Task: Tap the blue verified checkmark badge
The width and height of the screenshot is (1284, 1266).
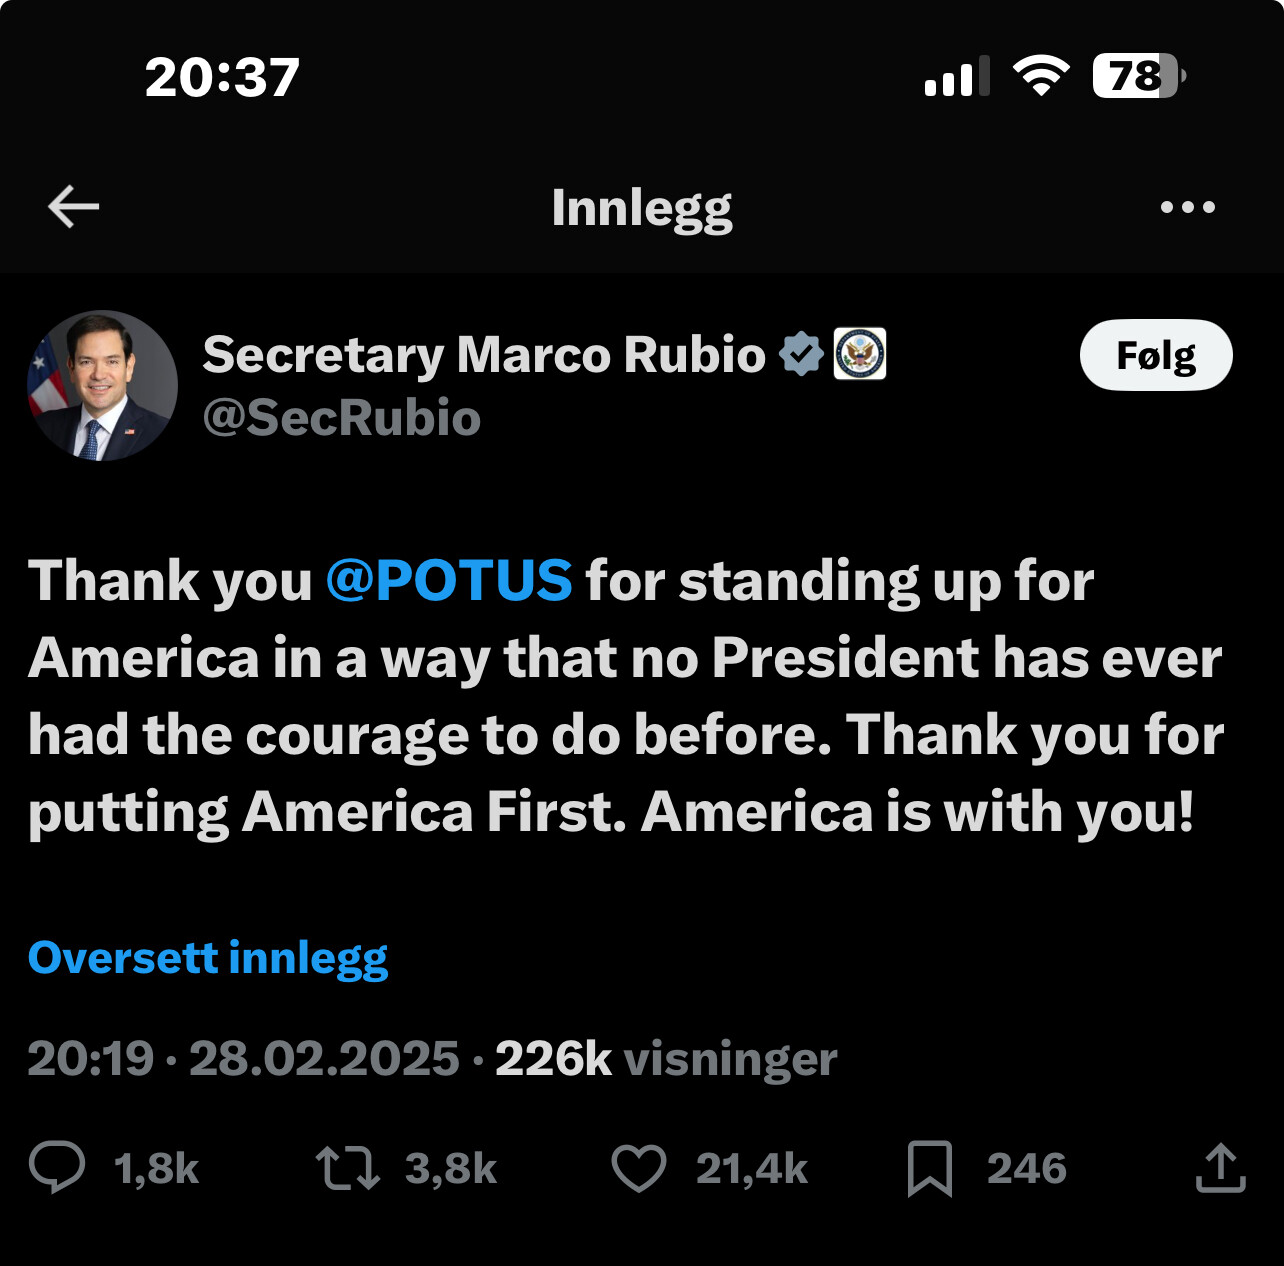Action: pyautogui.click(x=801, y=354)
